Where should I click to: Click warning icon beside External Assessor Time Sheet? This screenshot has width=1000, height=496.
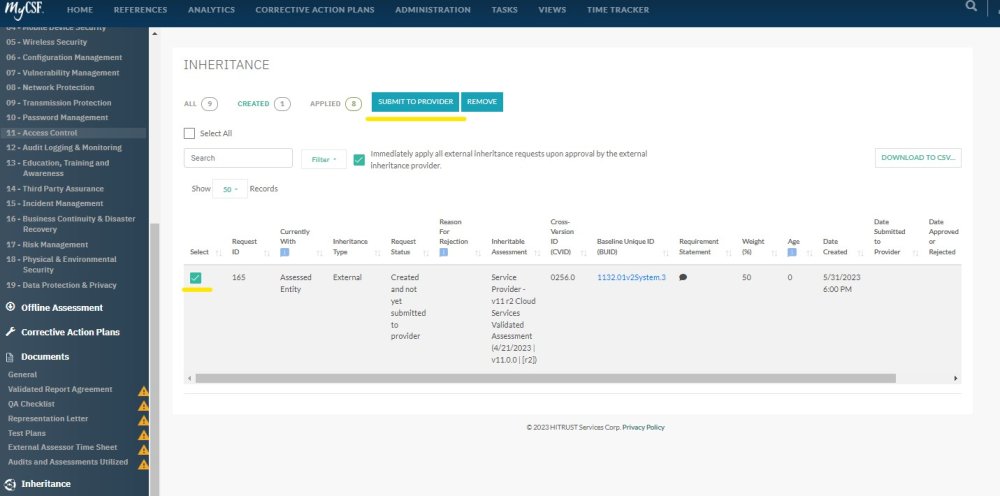(143, 449)
